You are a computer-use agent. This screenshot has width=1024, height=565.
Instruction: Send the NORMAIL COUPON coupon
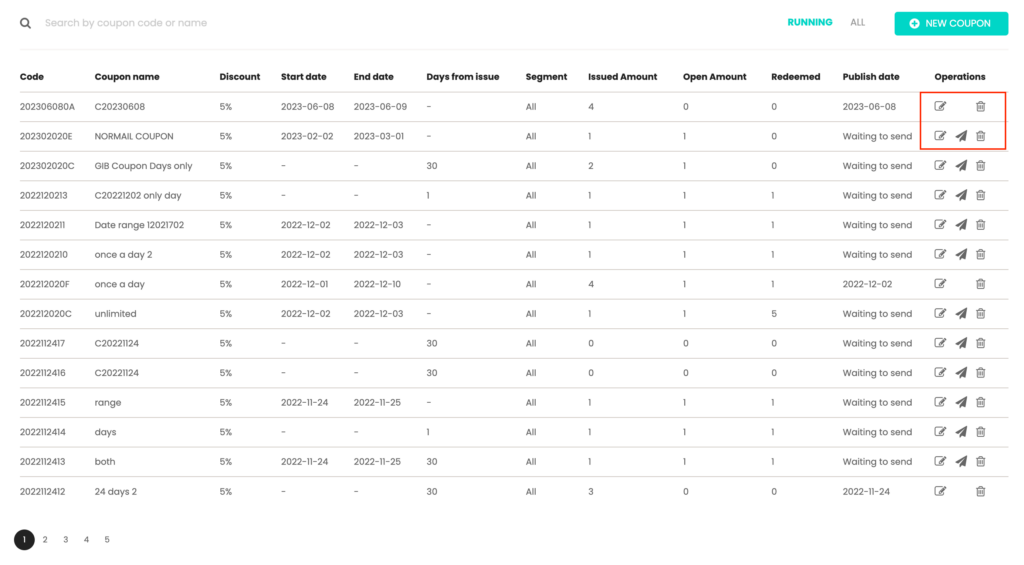(x=961, y=136)
